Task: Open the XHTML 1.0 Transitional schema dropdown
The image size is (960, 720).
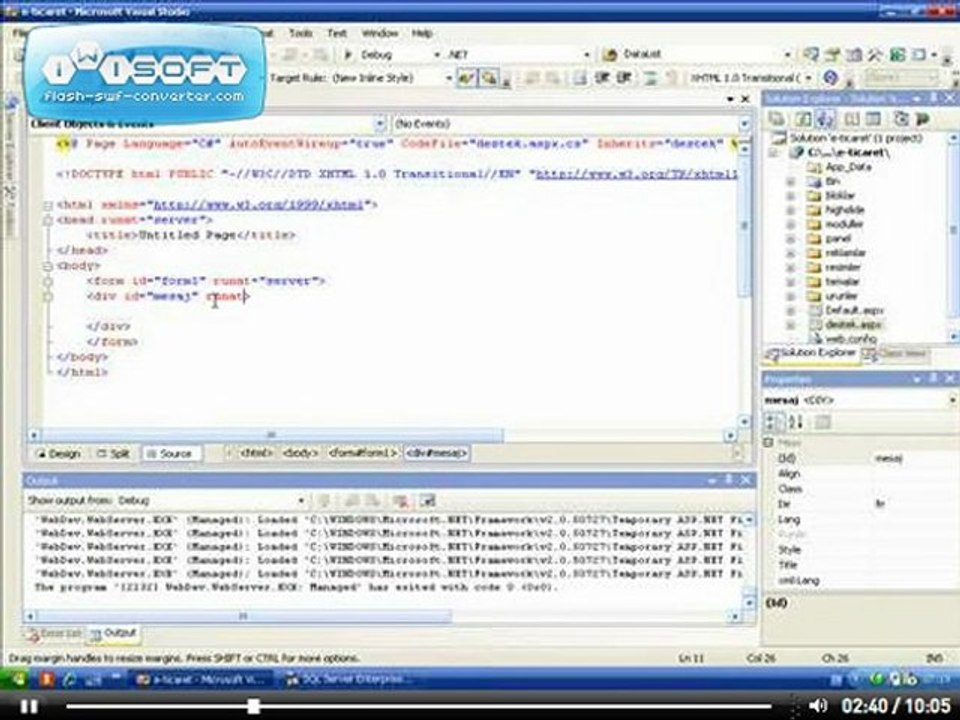Action: [809, 78]
